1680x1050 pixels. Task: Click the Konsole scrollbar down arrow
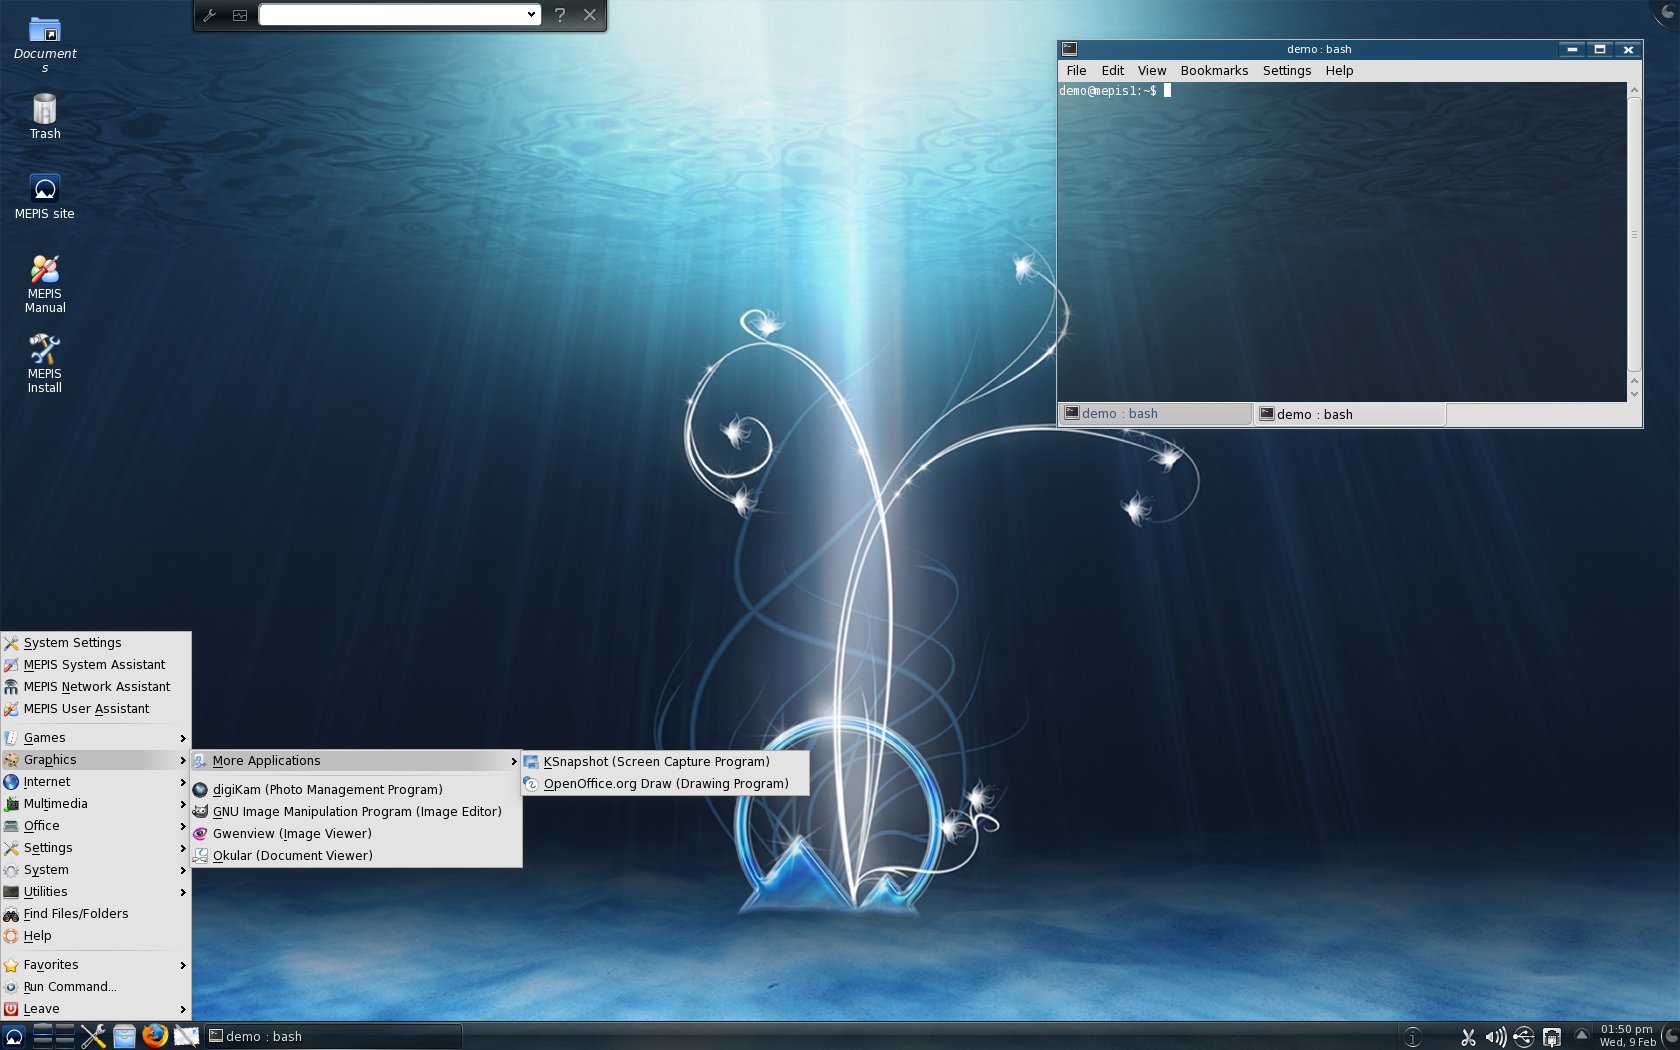point(1634,394)
